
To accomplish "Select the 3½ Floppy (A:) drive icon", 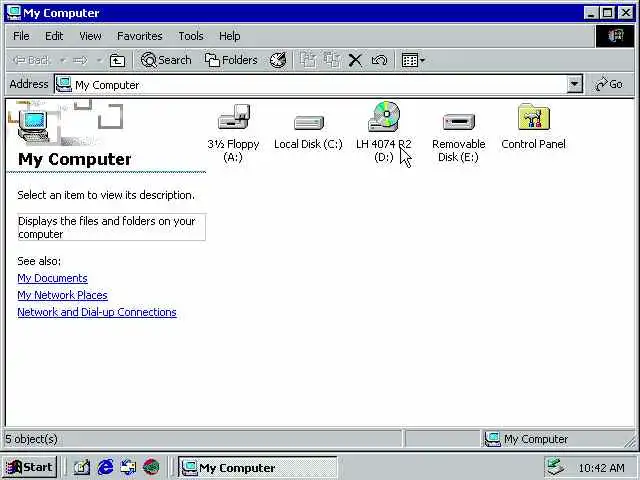I will tap(233, 118).
